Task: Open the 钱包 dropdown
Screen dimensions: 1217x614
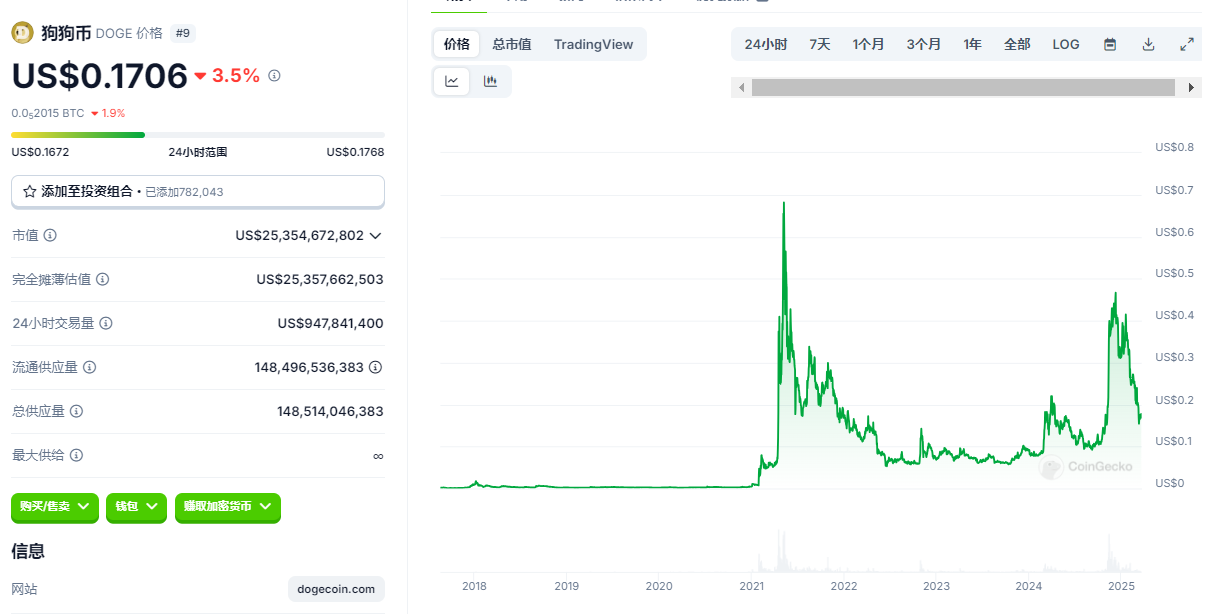Action: click(136, 507)
